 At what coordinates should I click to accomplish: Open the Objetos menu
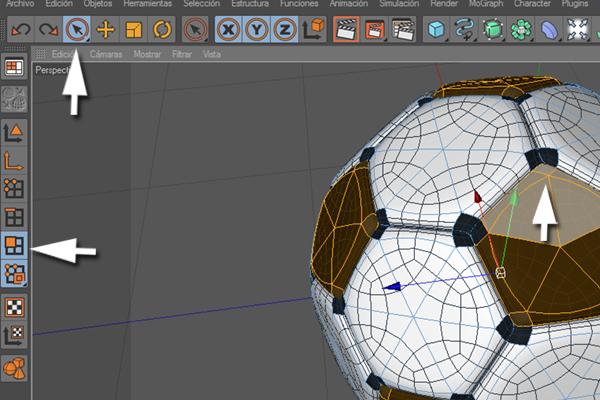tap(98, 4)
